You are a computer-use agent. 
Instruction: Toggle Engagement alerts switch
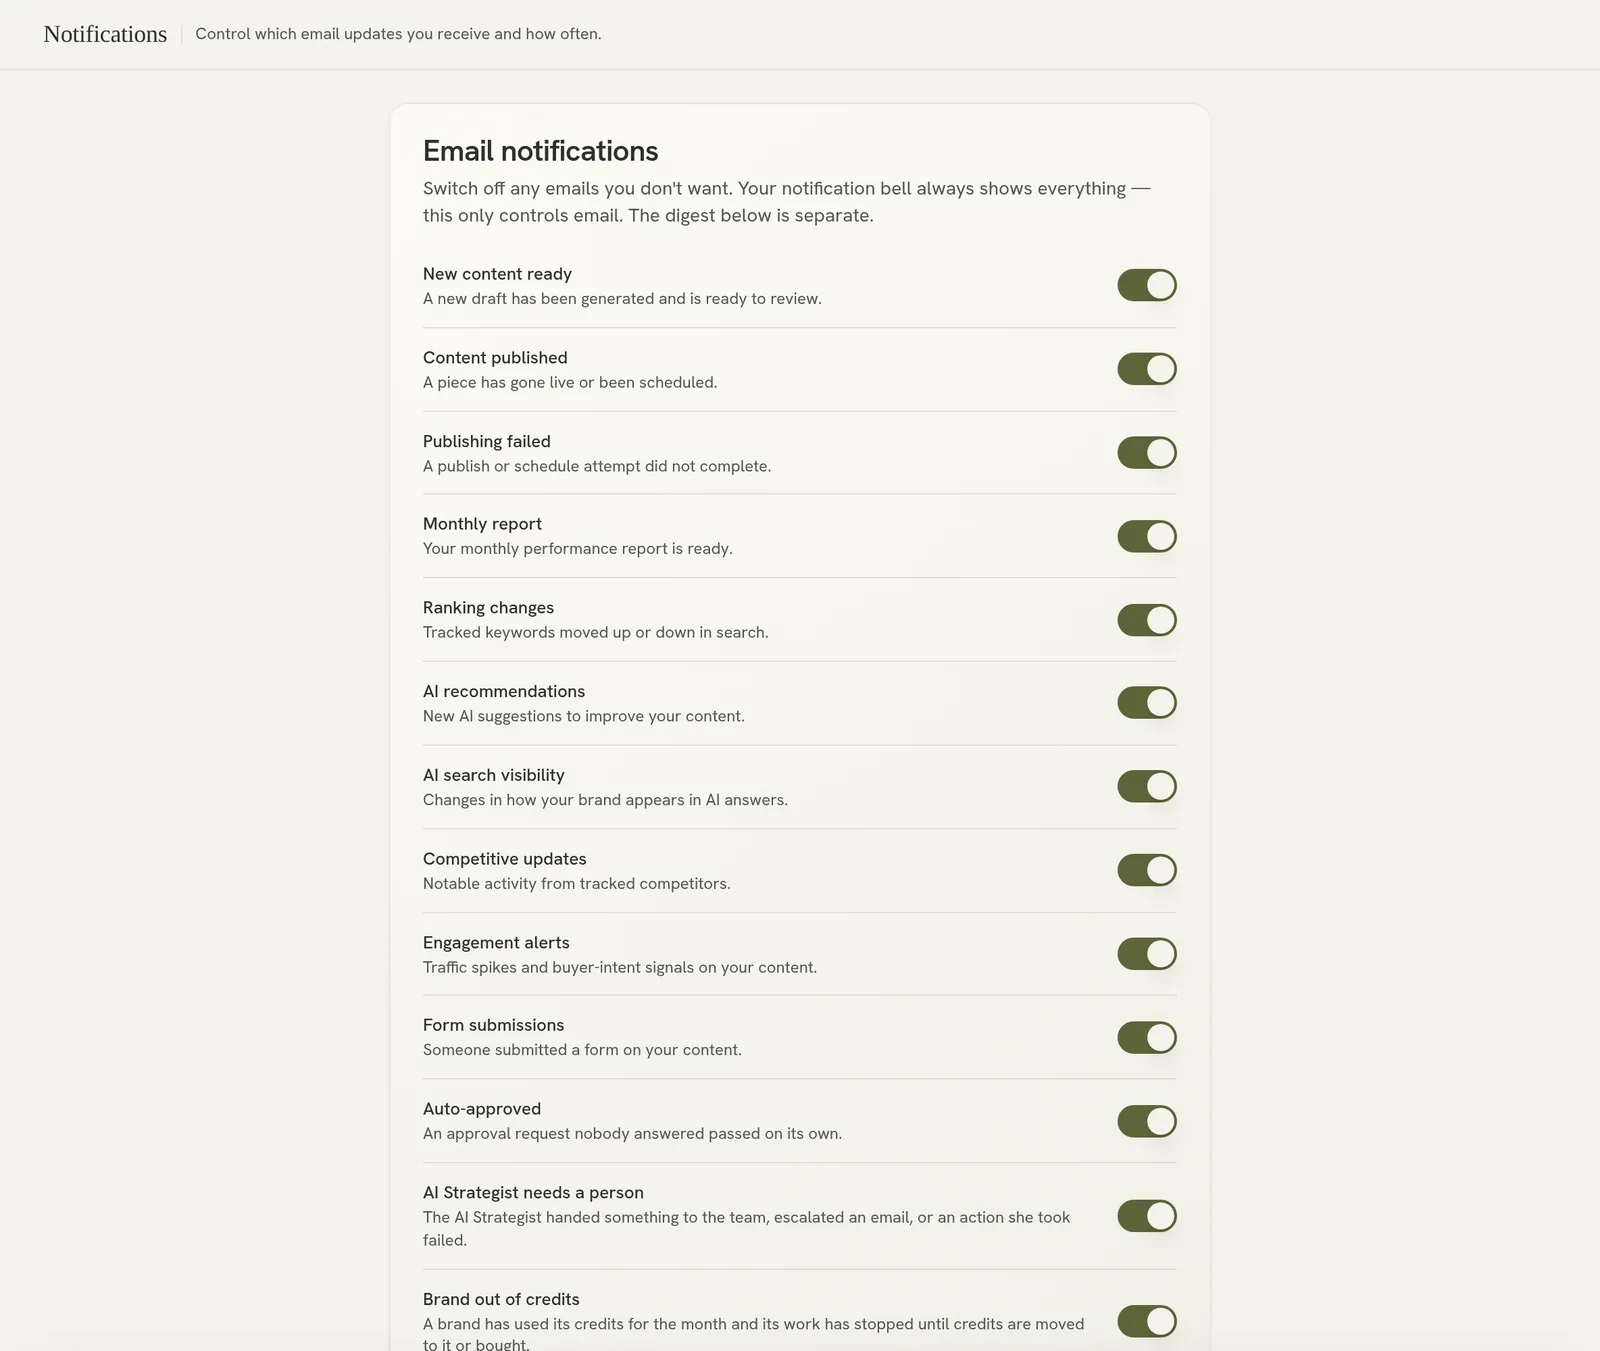1147,954
